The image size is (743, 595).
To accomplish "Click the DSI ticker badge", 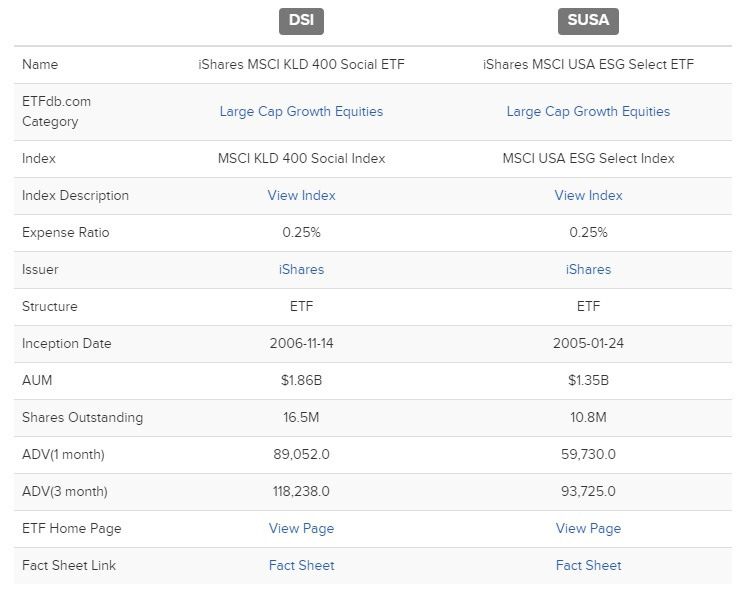I will click(301, 20).
